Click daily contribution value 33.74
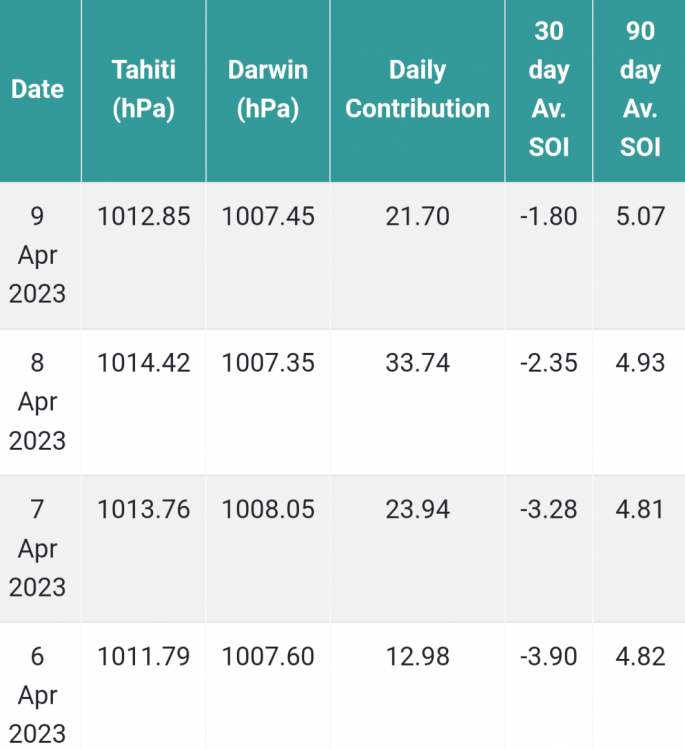The height and width of the screenshot is (750, 685). coord(417,363)
